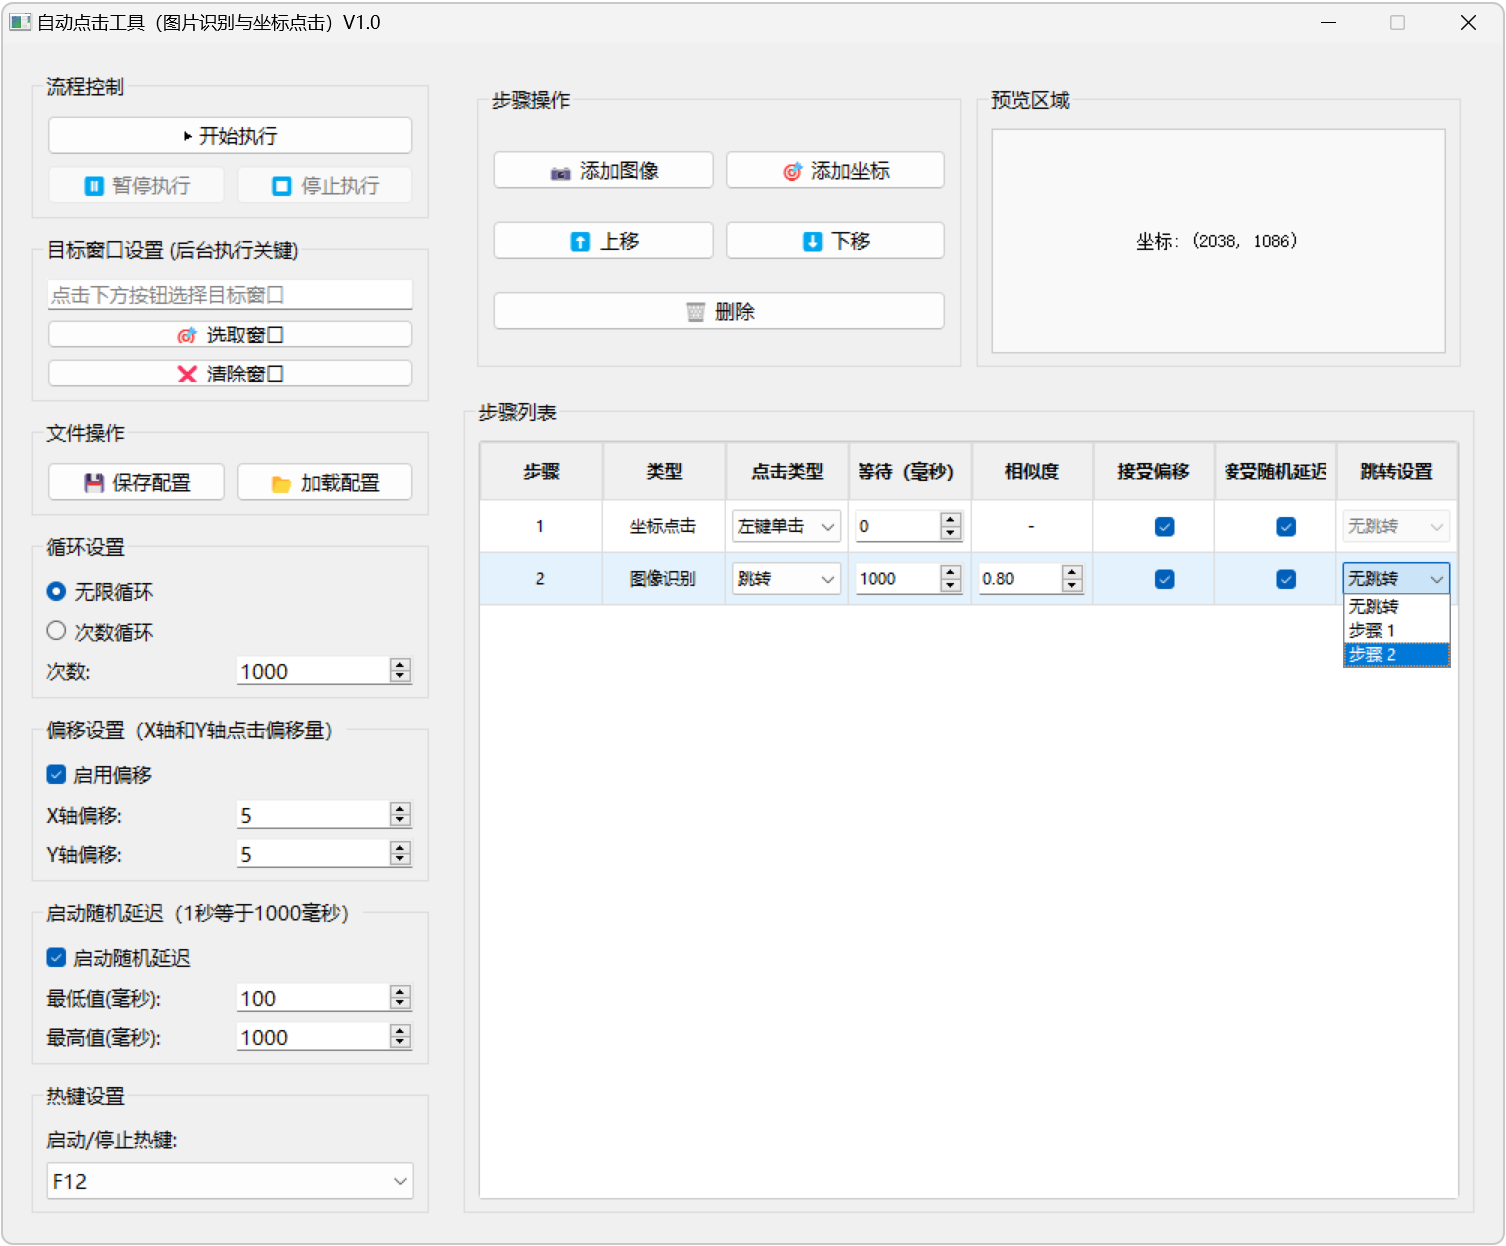Click the 清除窗口 clear window button
Viewport: 1506px width, 1246px height.
click(x=230, y=374)
